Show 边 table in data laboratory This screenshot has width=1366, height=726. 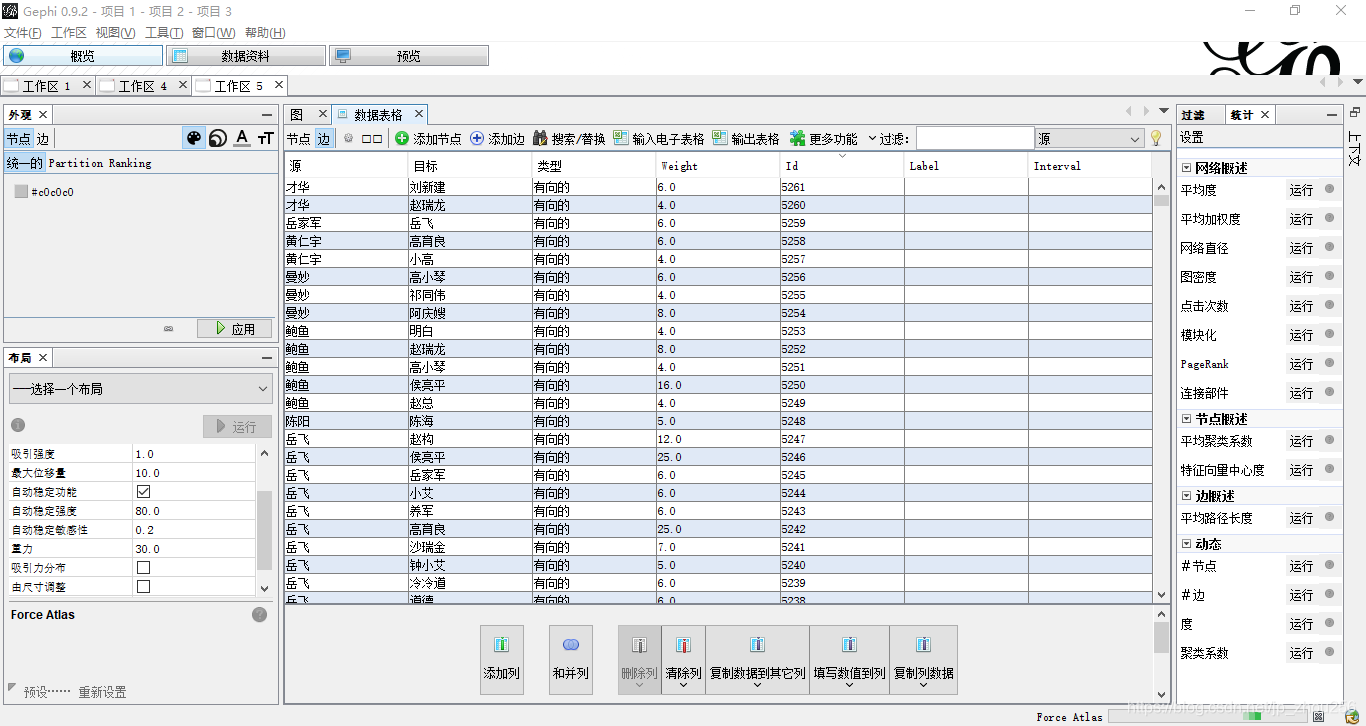click(323, 139)
